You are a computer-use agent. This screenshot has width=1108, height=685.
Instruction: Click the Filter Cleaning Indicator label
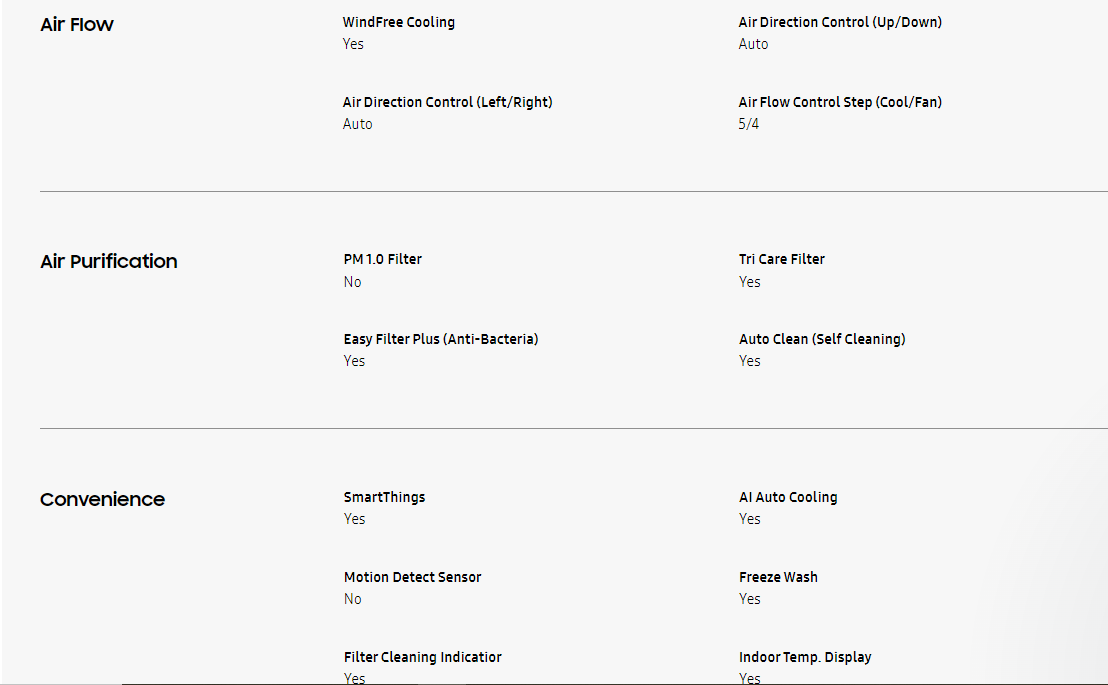[x=422, y=657]
